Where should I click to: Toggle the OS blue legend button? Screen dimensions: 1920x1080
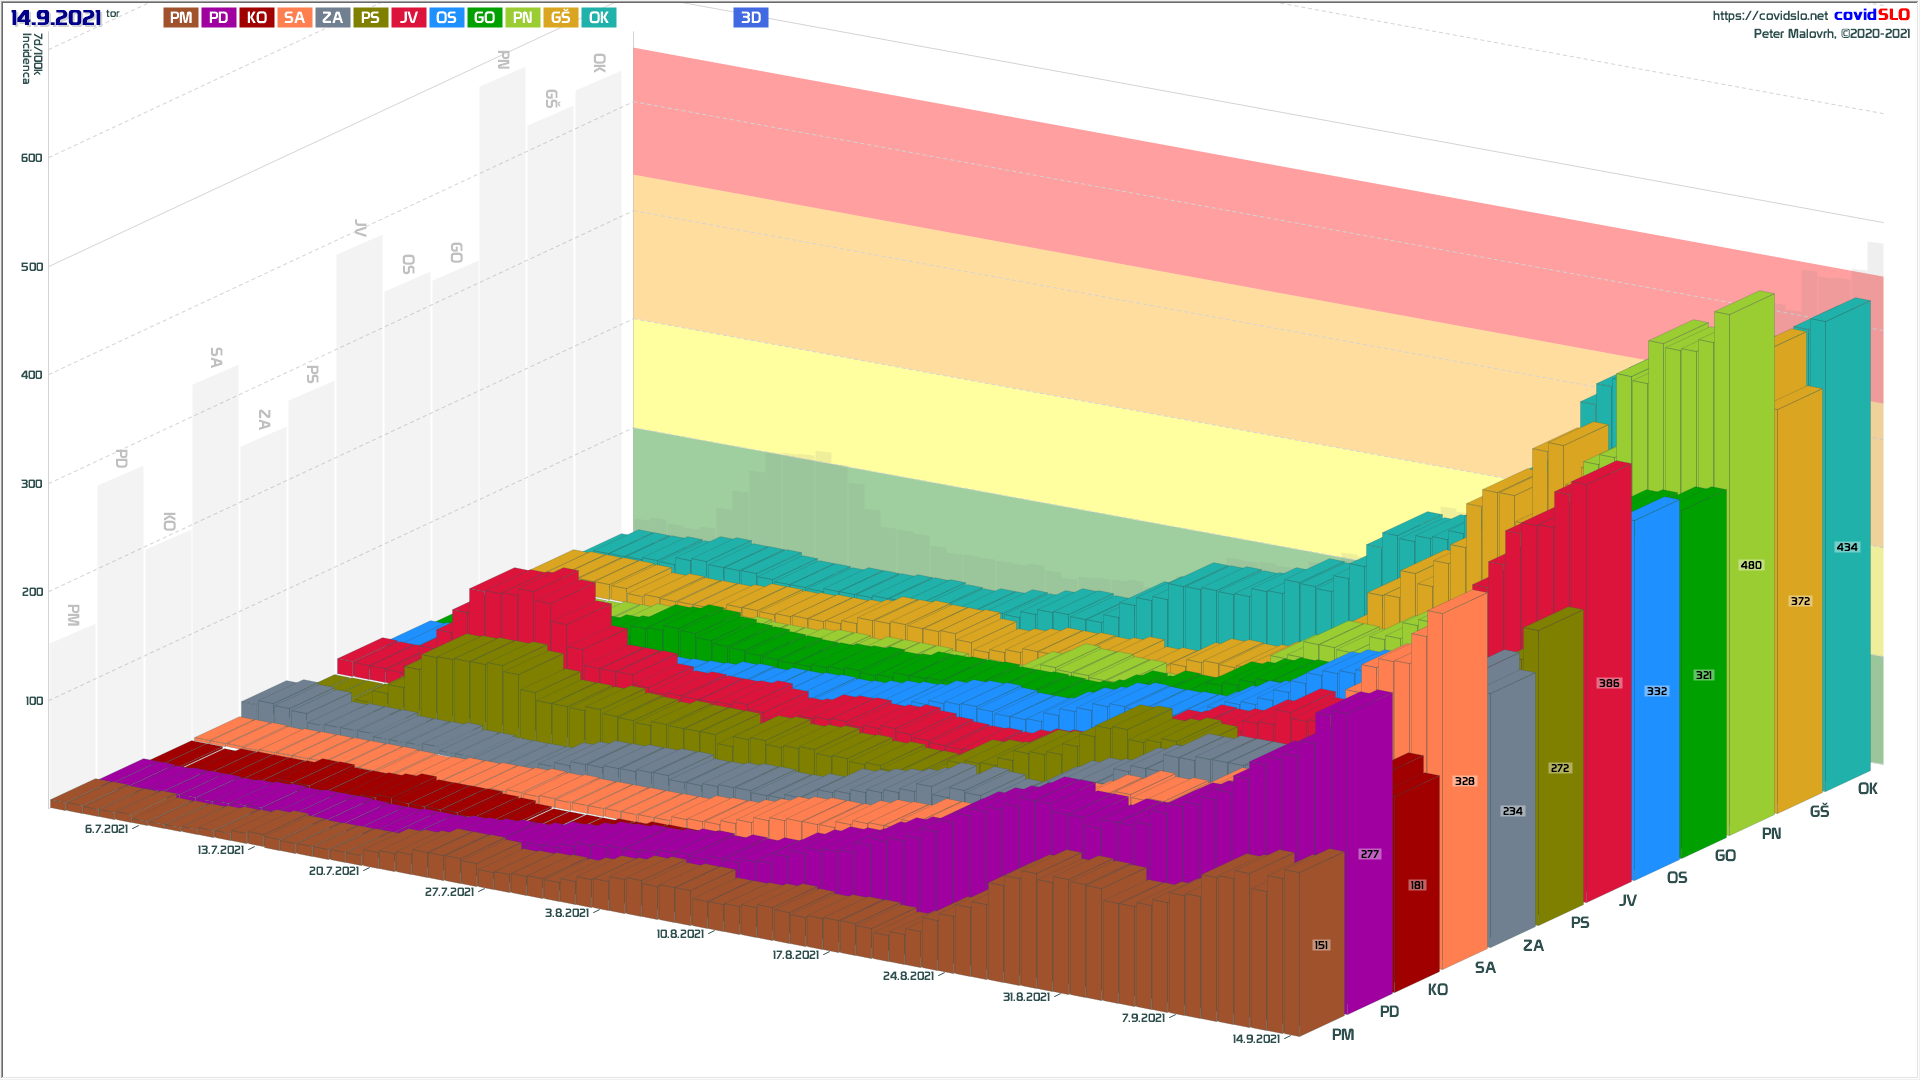[446, 18]
